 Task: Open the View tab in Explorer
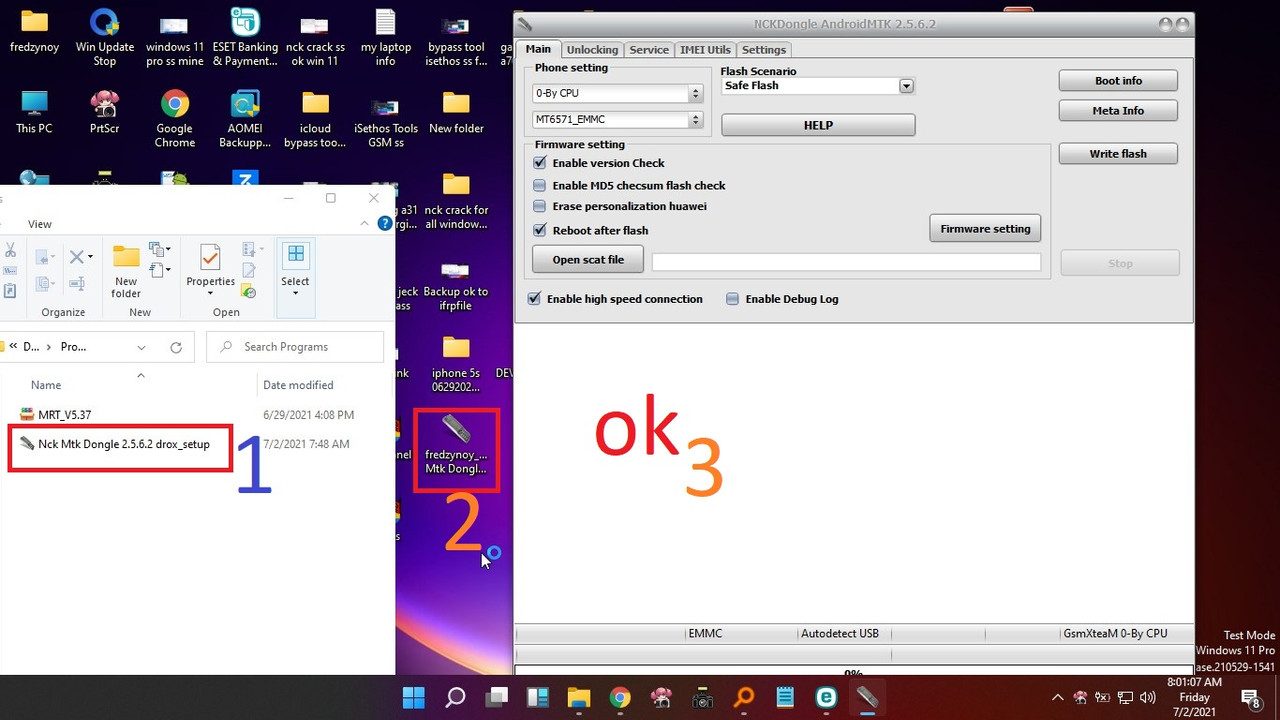40,224
